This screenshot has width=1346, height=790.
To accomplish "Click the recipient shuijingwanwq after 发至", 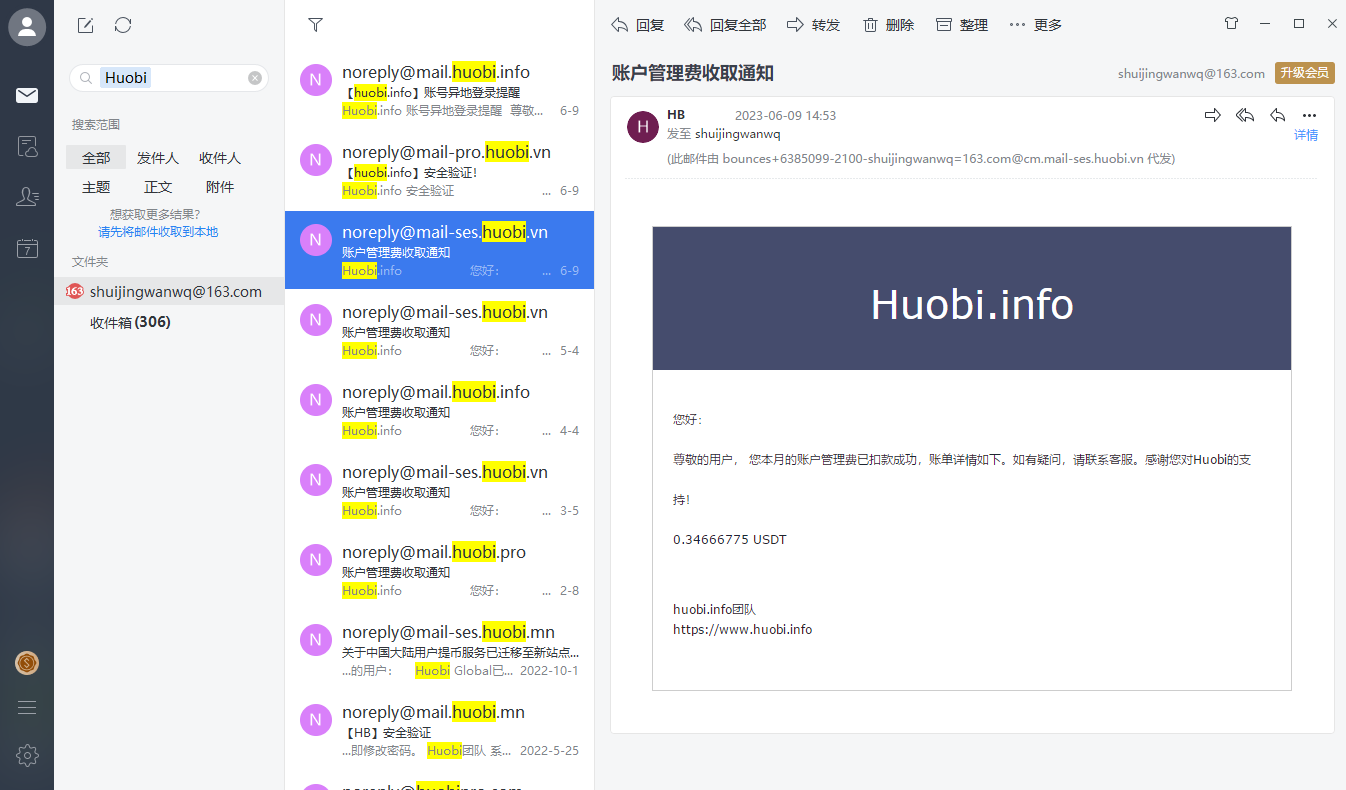I will (738, 134).
